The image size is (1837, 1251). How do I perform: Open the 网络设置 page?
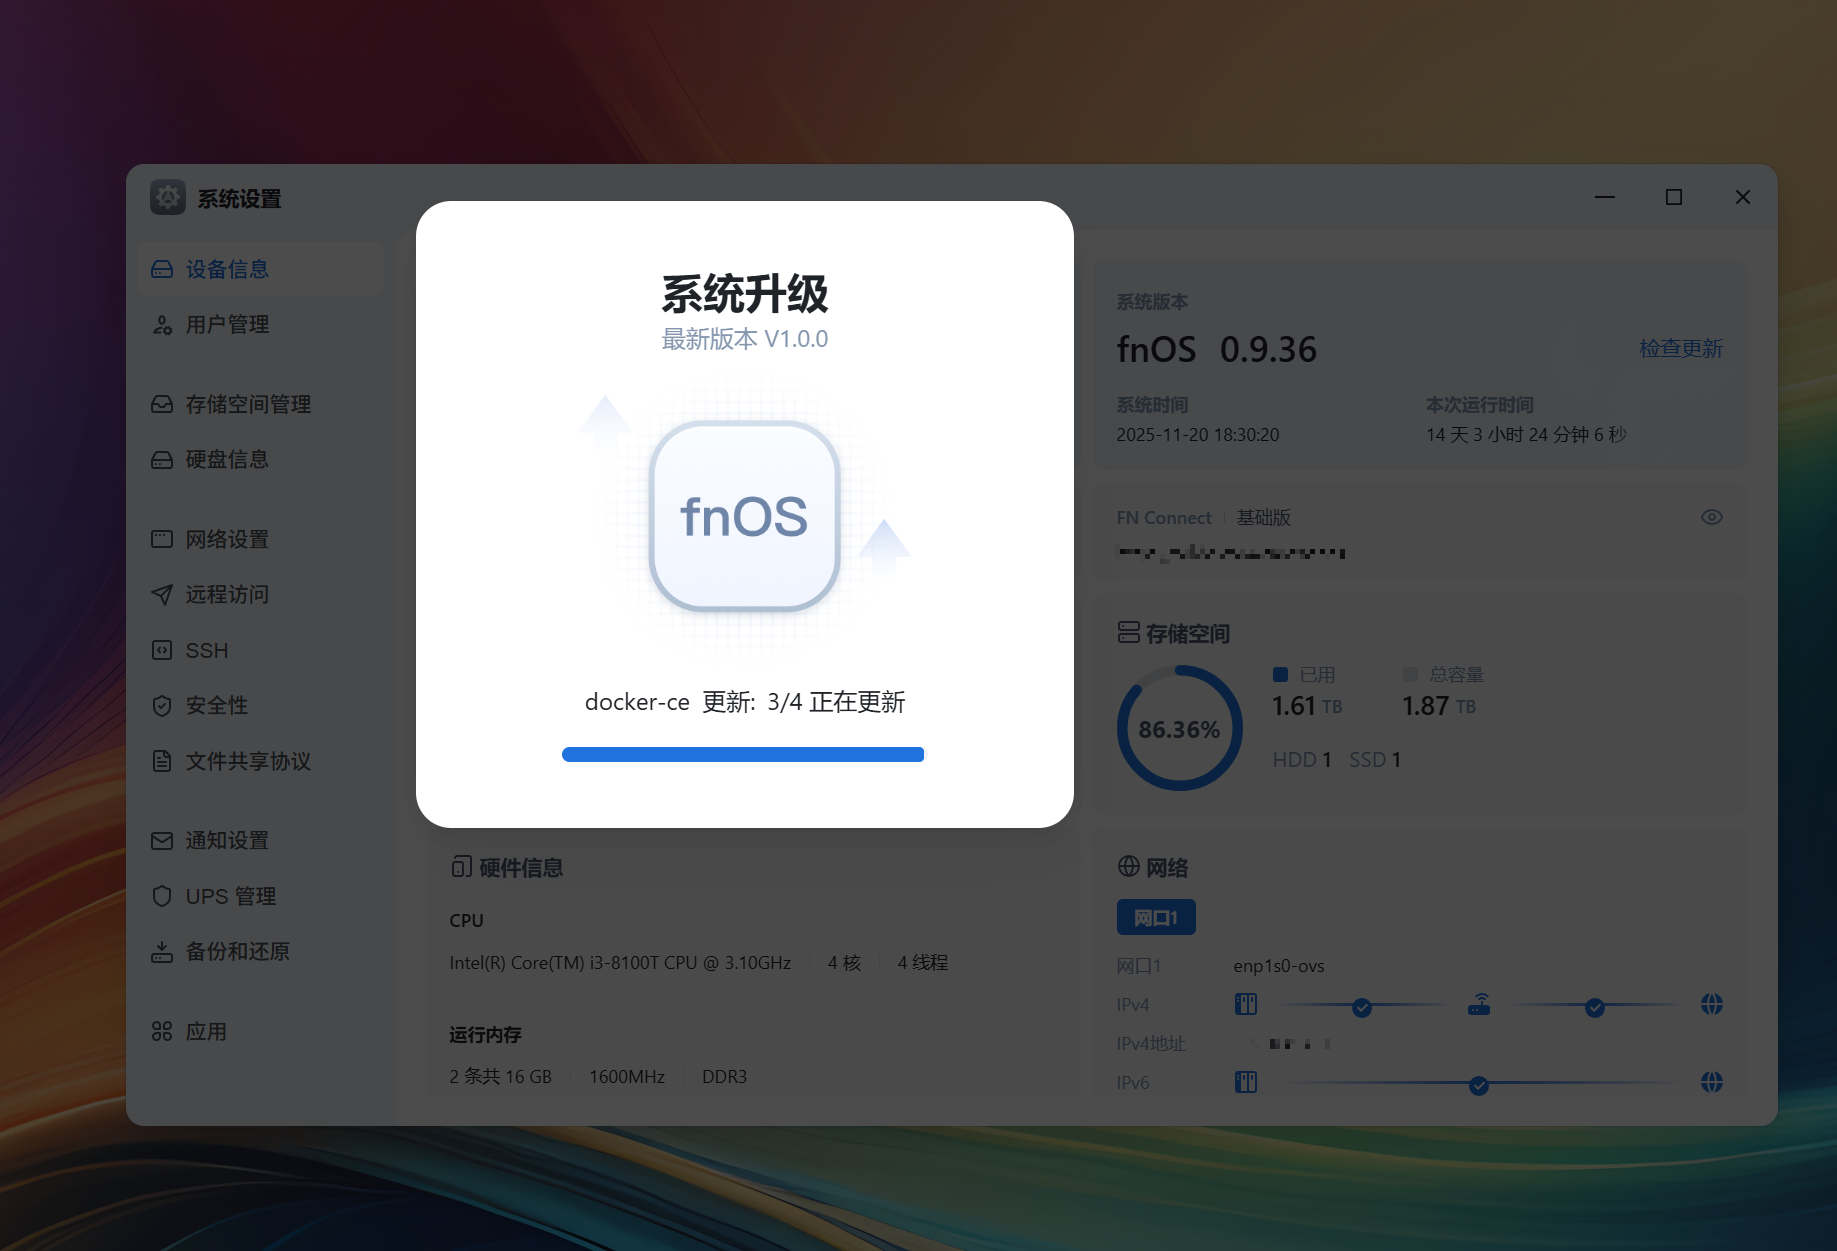(x=260, y=540)
